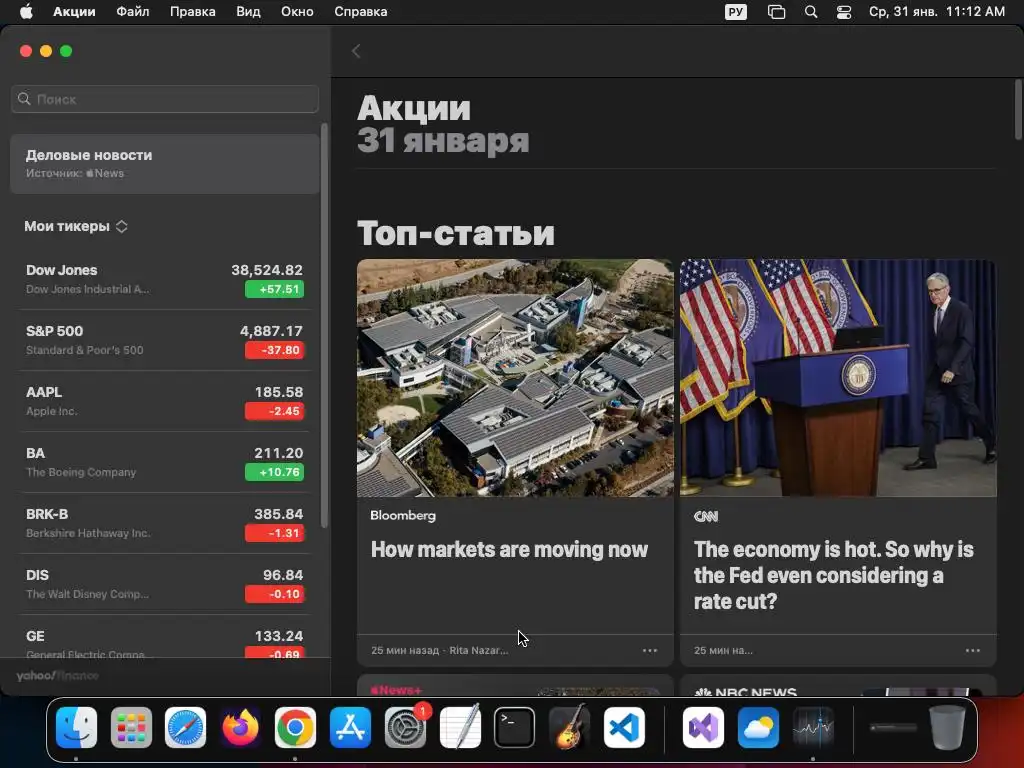
Task: Open the Окно menu
Action: 297,12
